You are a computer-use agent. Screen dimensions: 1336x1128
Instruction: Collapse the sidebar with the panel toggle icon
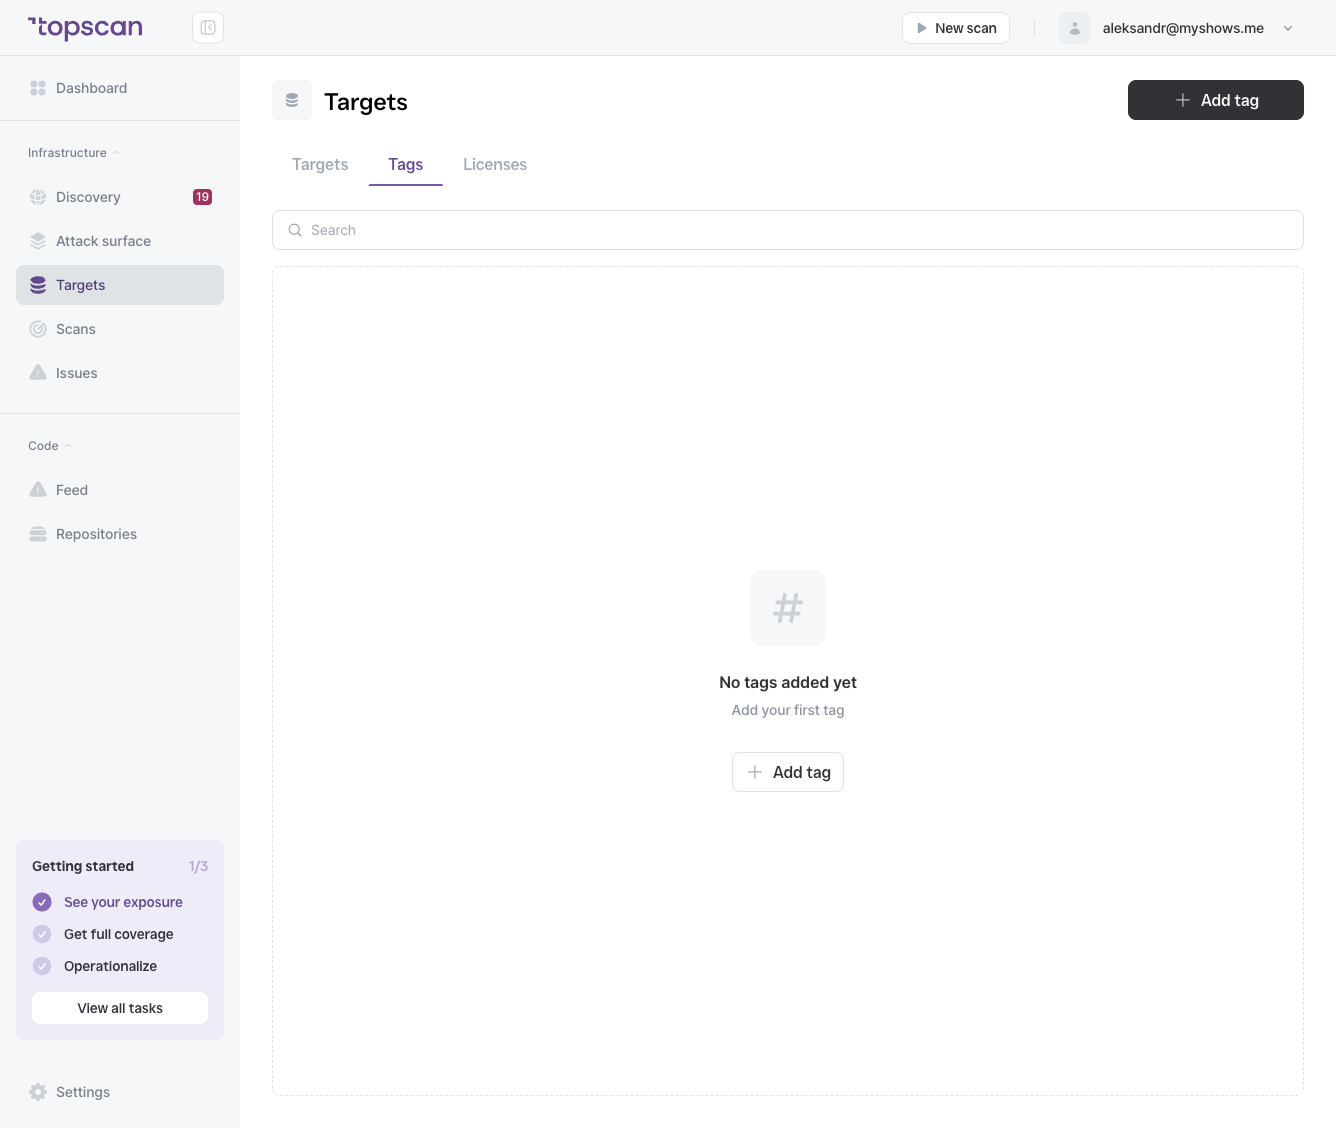208,28
